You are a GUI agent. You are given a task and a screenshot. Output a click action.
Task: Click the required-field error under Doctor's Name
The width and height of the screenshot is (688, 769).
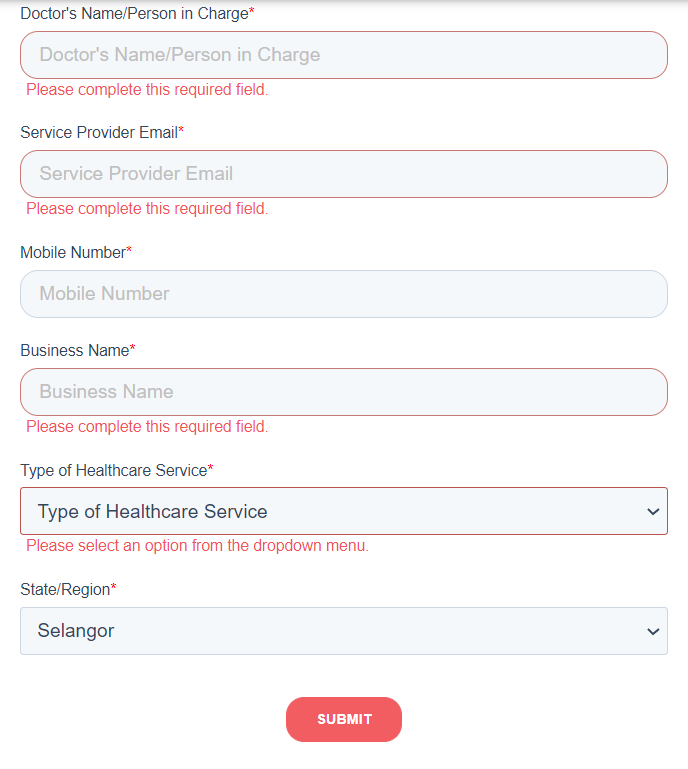147,90
